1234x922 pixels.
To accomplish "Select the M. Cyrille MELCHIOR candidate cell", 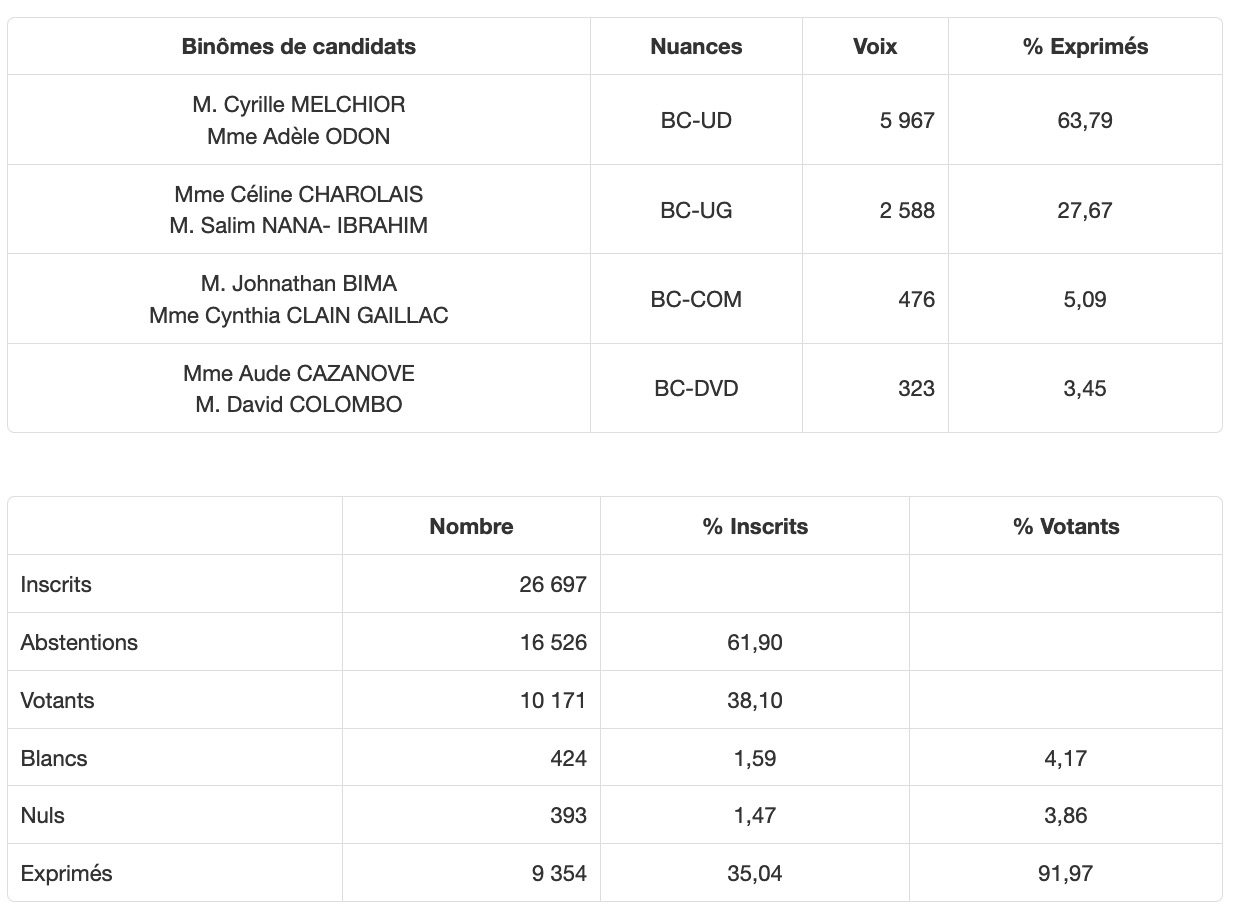I will (298, 120).
